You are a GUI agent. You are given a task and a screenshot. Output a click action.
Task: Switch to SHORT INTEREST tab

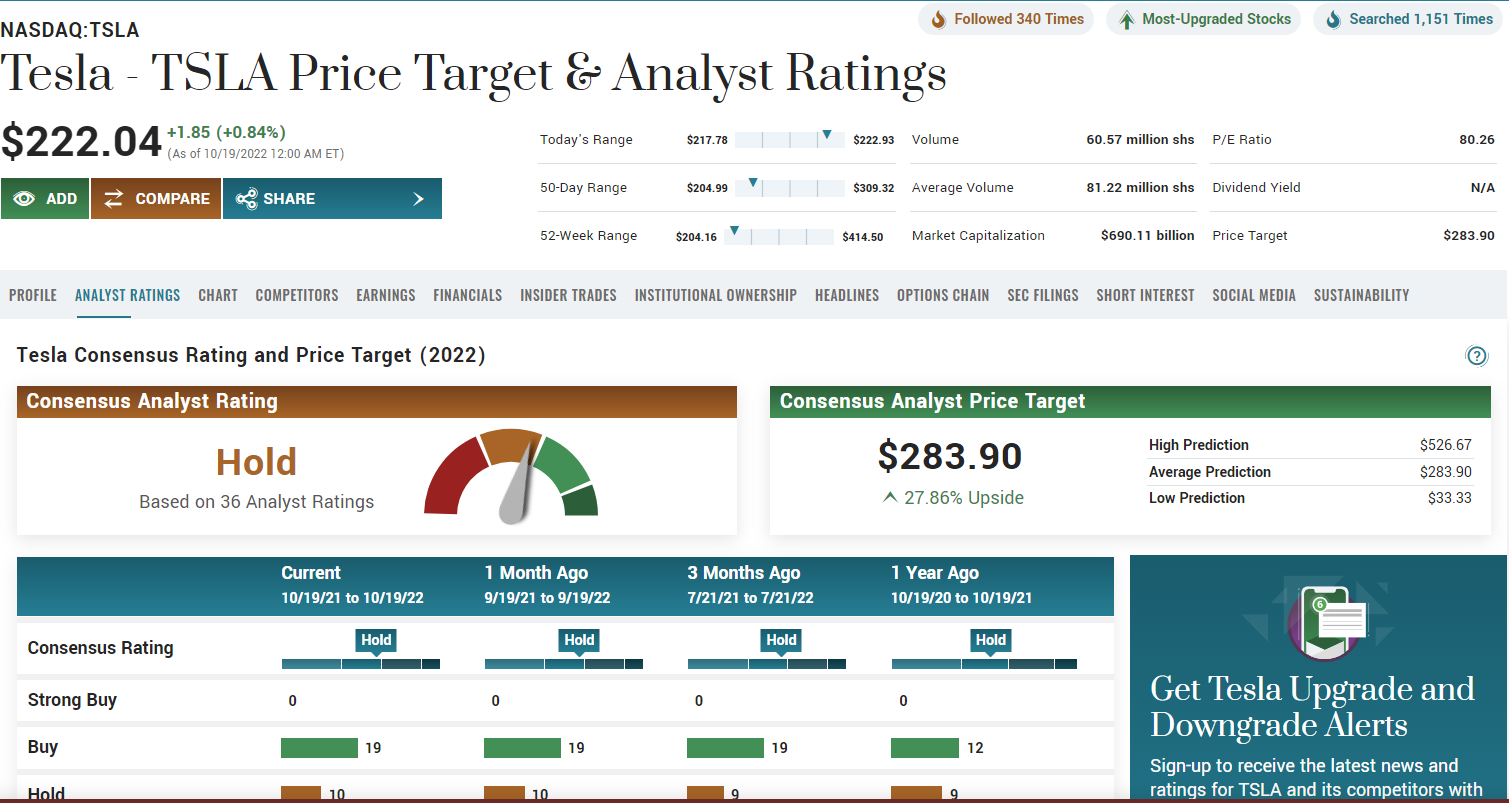click(1145, 295)
